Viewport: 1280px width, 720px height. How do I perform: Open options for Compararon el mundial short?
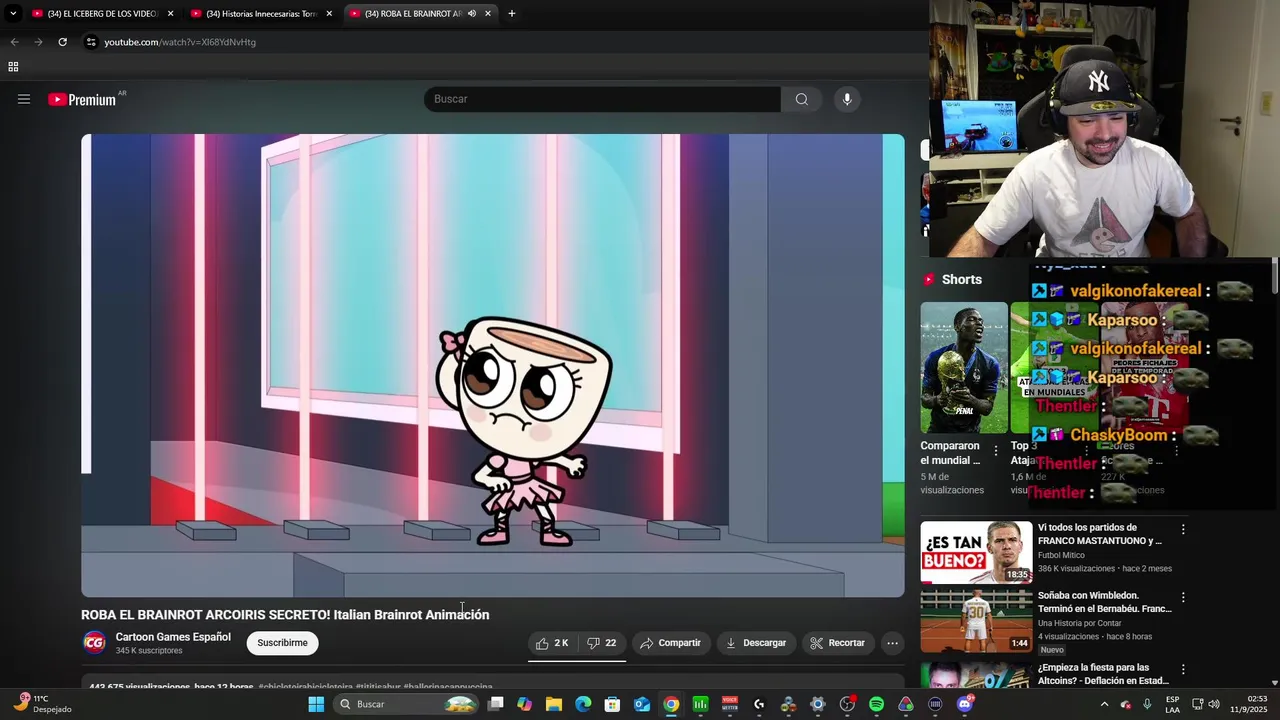pos(995,452)
